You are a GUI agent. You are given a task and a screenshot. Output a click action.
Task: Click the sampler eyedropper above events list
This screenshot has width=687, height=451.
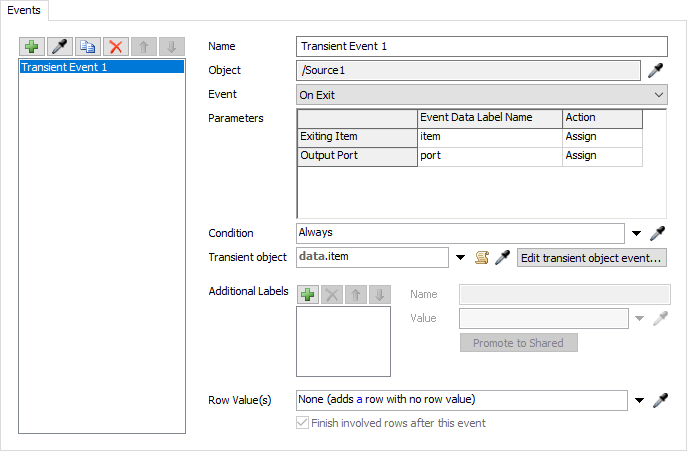click(x=62, y=47)
